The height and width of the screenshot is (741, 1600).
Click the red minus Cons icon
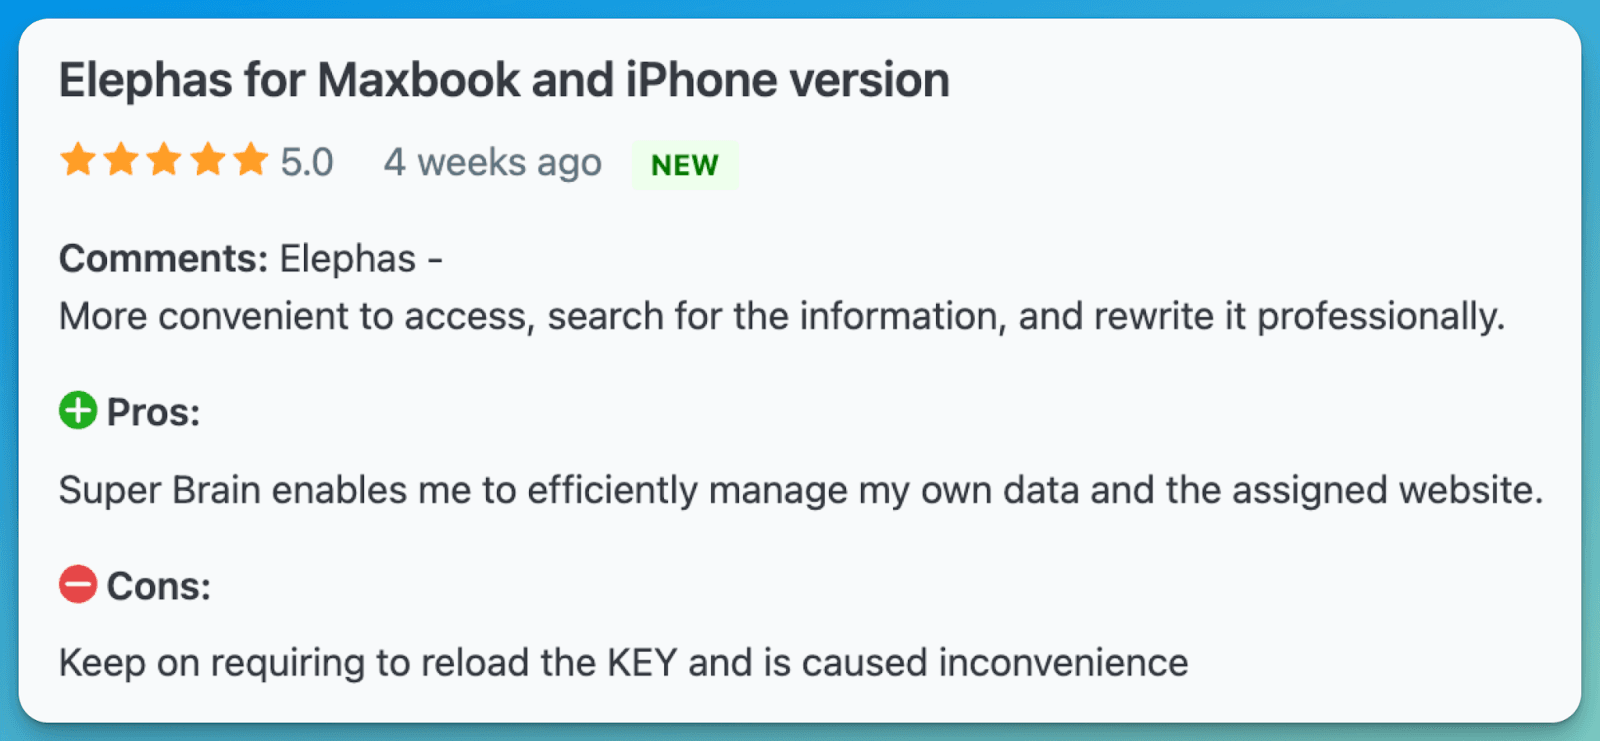tap(78, 584)
